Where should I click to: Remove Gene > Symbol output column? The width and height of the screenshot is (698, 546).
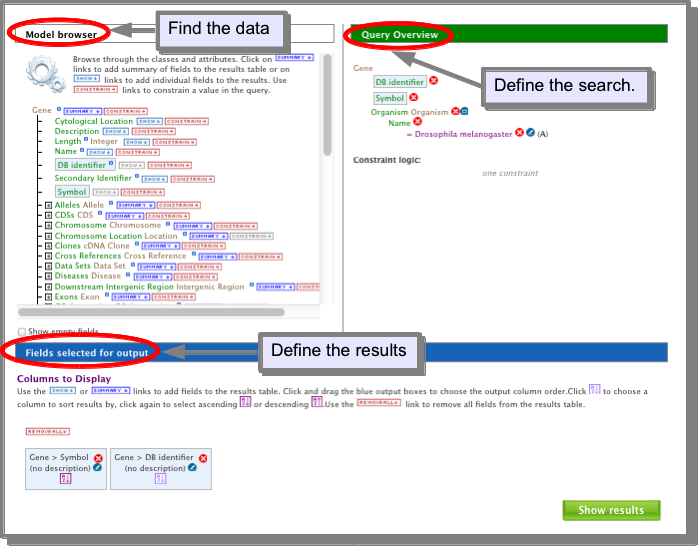tap(98, 458)
